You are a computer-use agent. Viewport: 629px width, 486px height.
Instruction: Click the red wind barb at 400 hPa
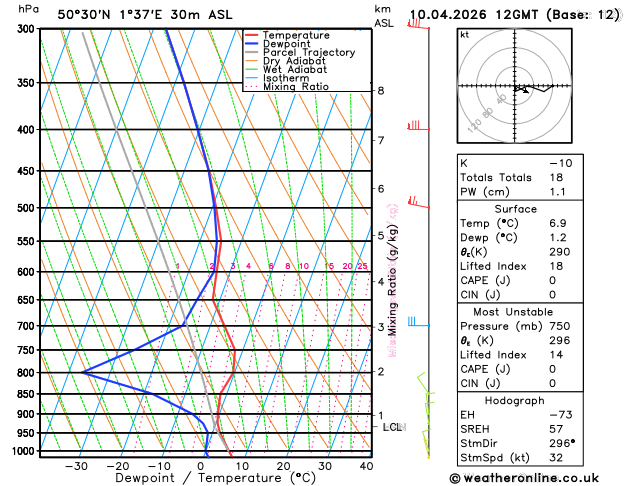point(419,126)
